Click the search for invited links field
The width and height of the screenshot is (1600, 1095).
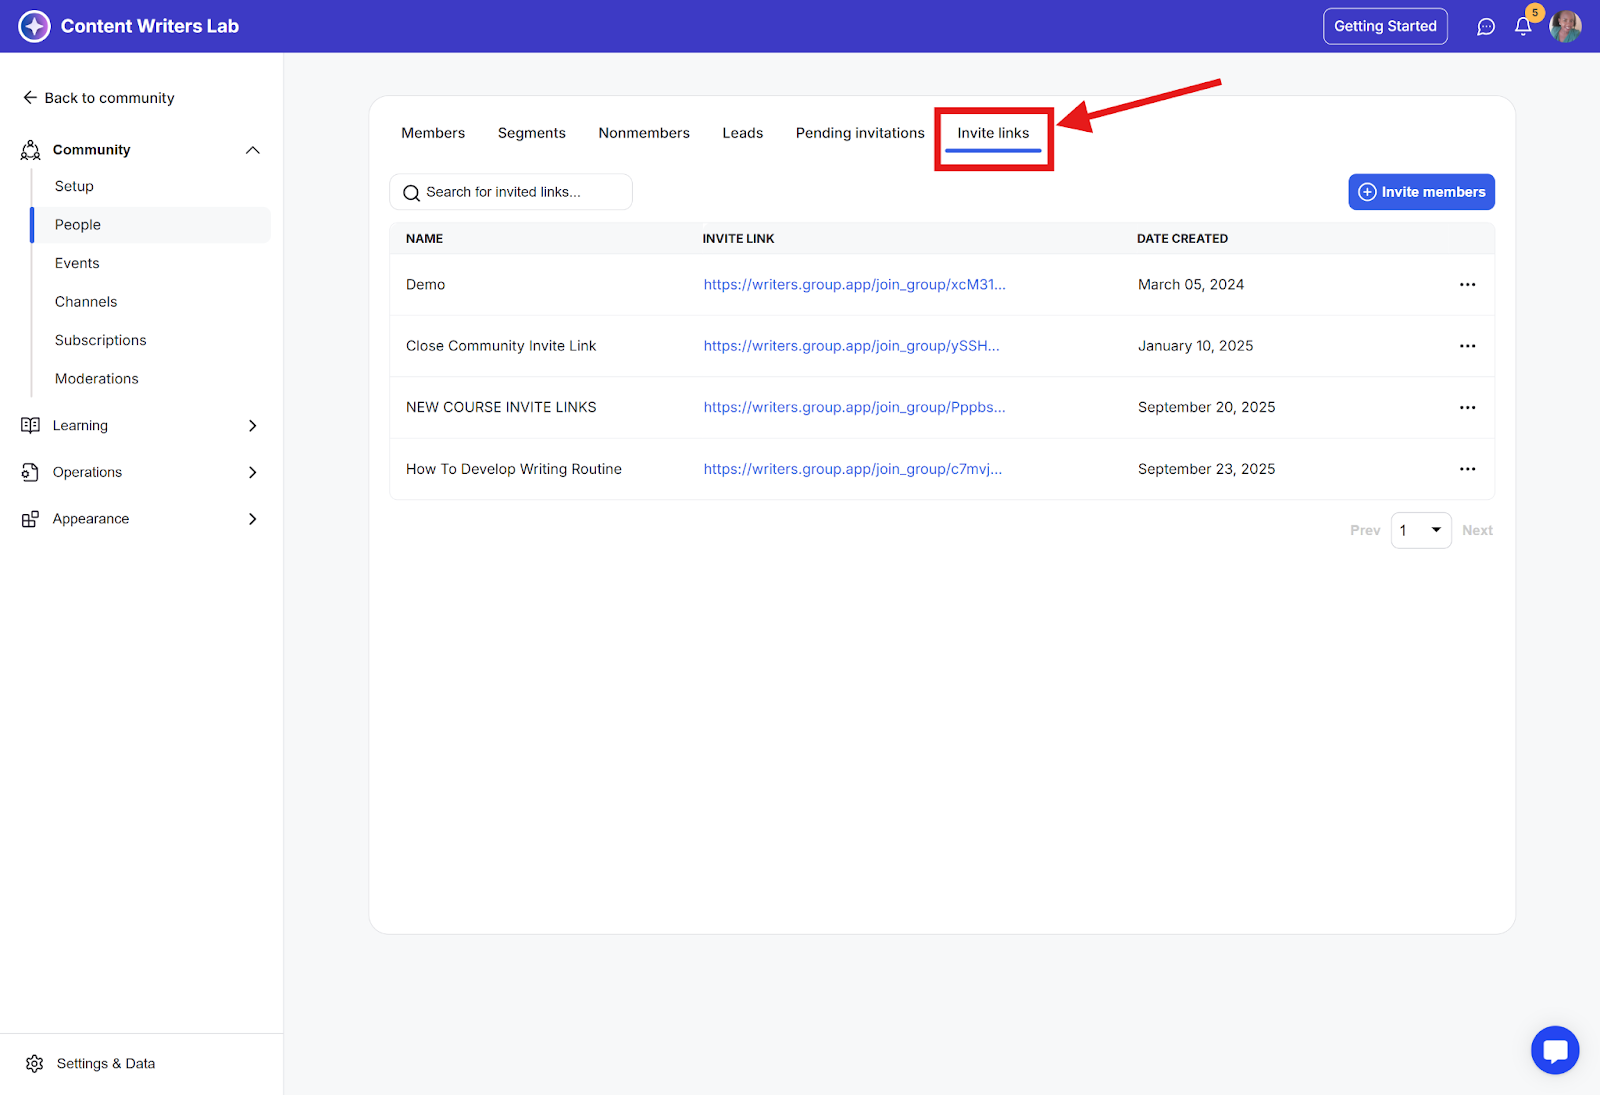[512, 192]
